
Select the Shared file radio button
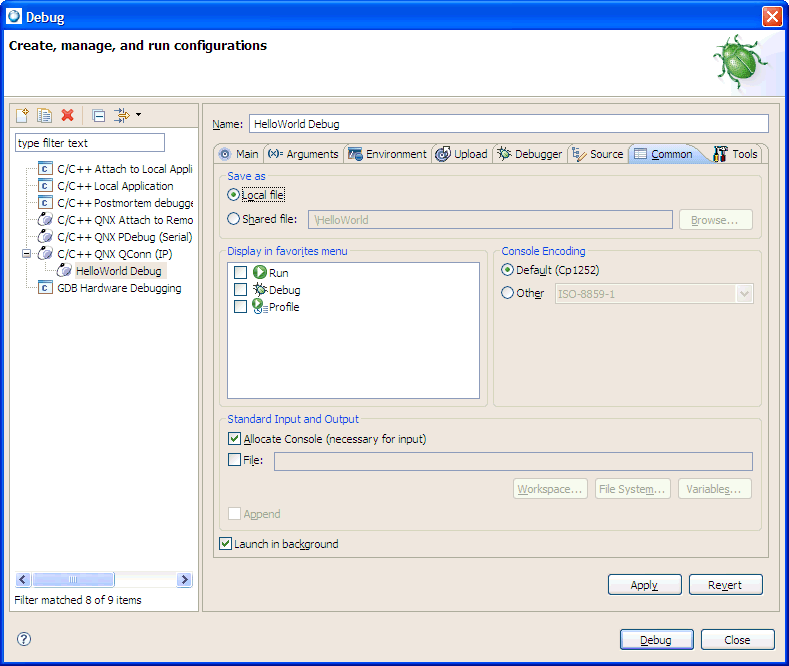(234, 219)
